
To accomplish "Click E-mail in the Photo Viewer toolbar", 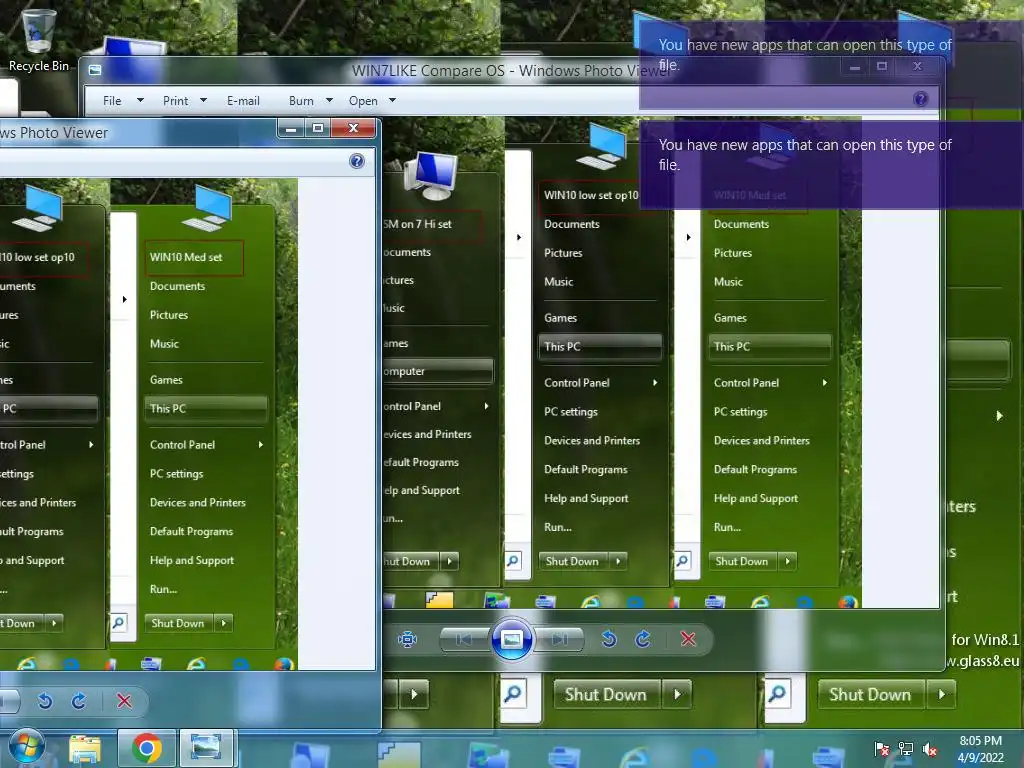I will point(243,101).
